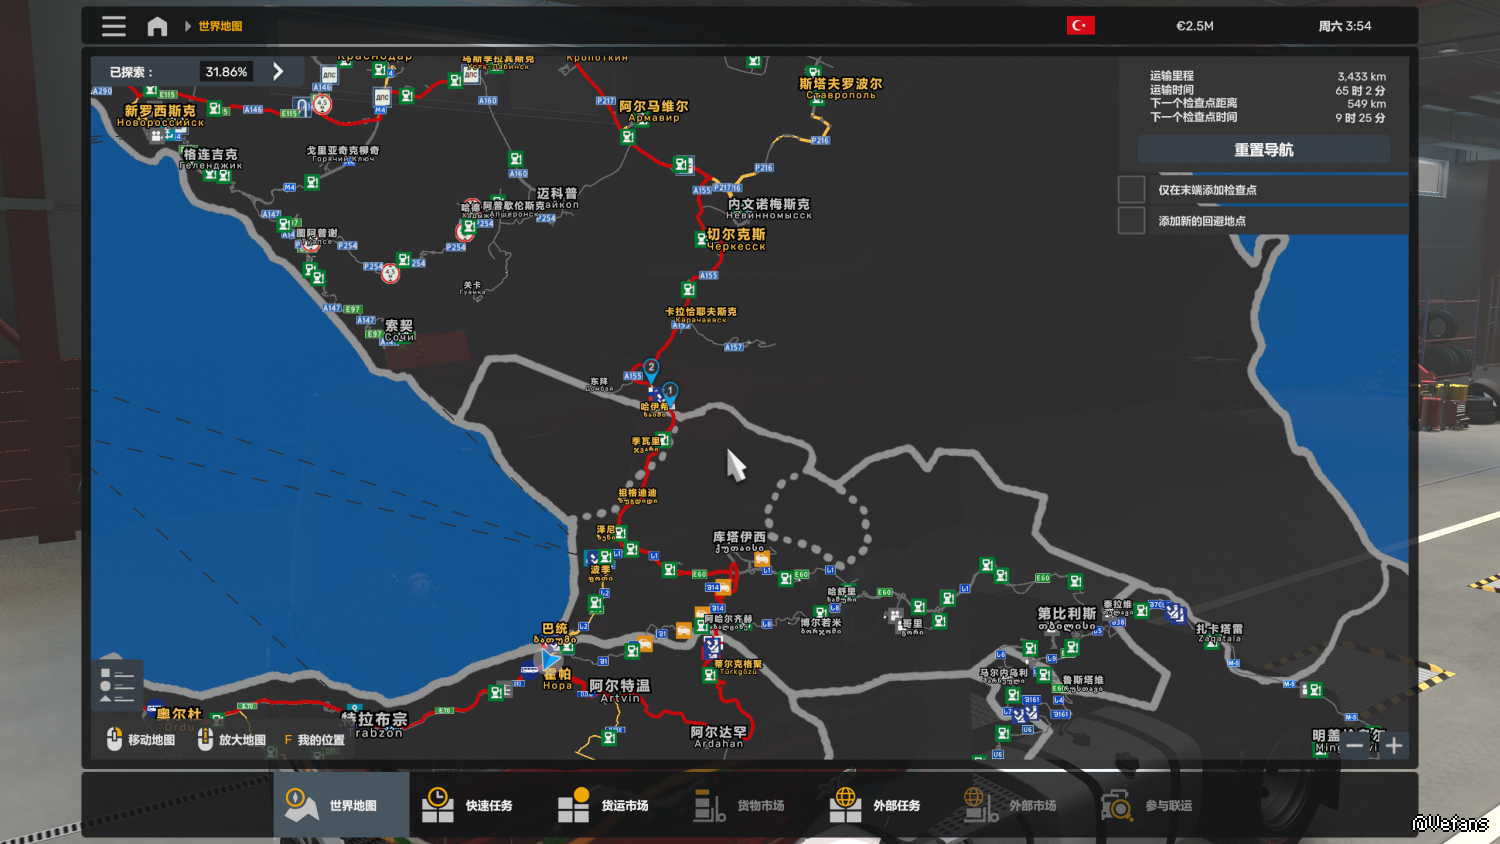Click the 4.5m height limit sign on P254
Image resolution: width=1500 pixels, height=844 pixels.
pos(390,273)
